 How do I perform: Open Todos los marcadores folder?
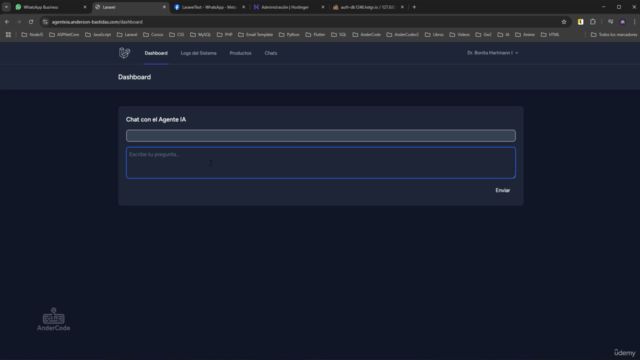614,35
